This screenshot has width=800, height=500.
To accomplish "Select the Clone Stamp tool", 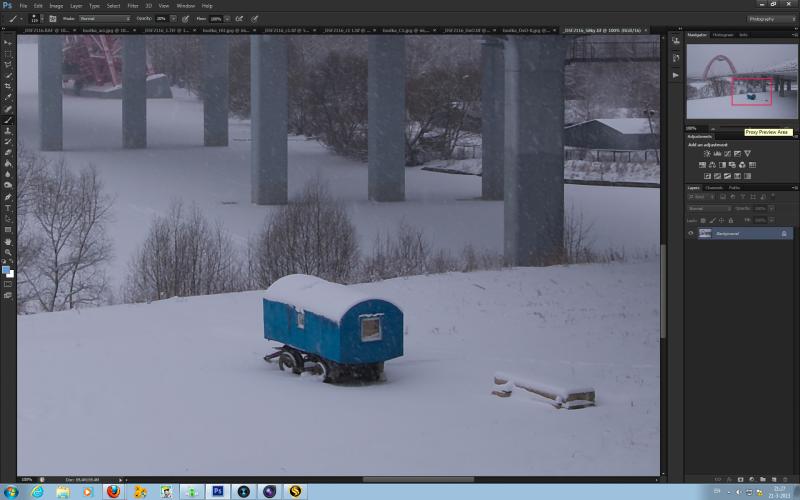I will (8, 131).
